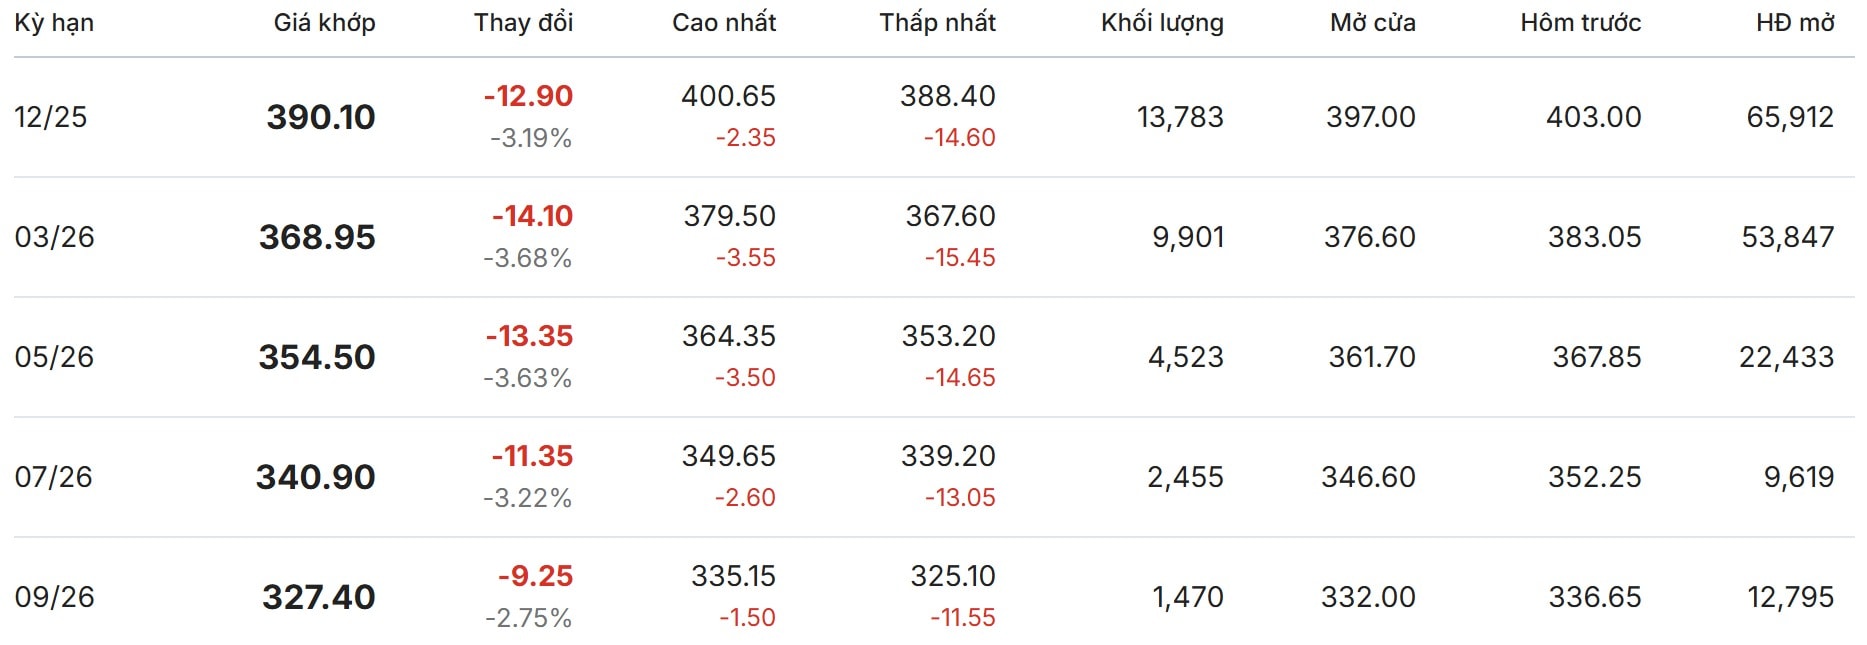This screenshot has width=1867, height=645.
Task: Sort by the Giá khớp column header
Action: (x=324, y=23)
